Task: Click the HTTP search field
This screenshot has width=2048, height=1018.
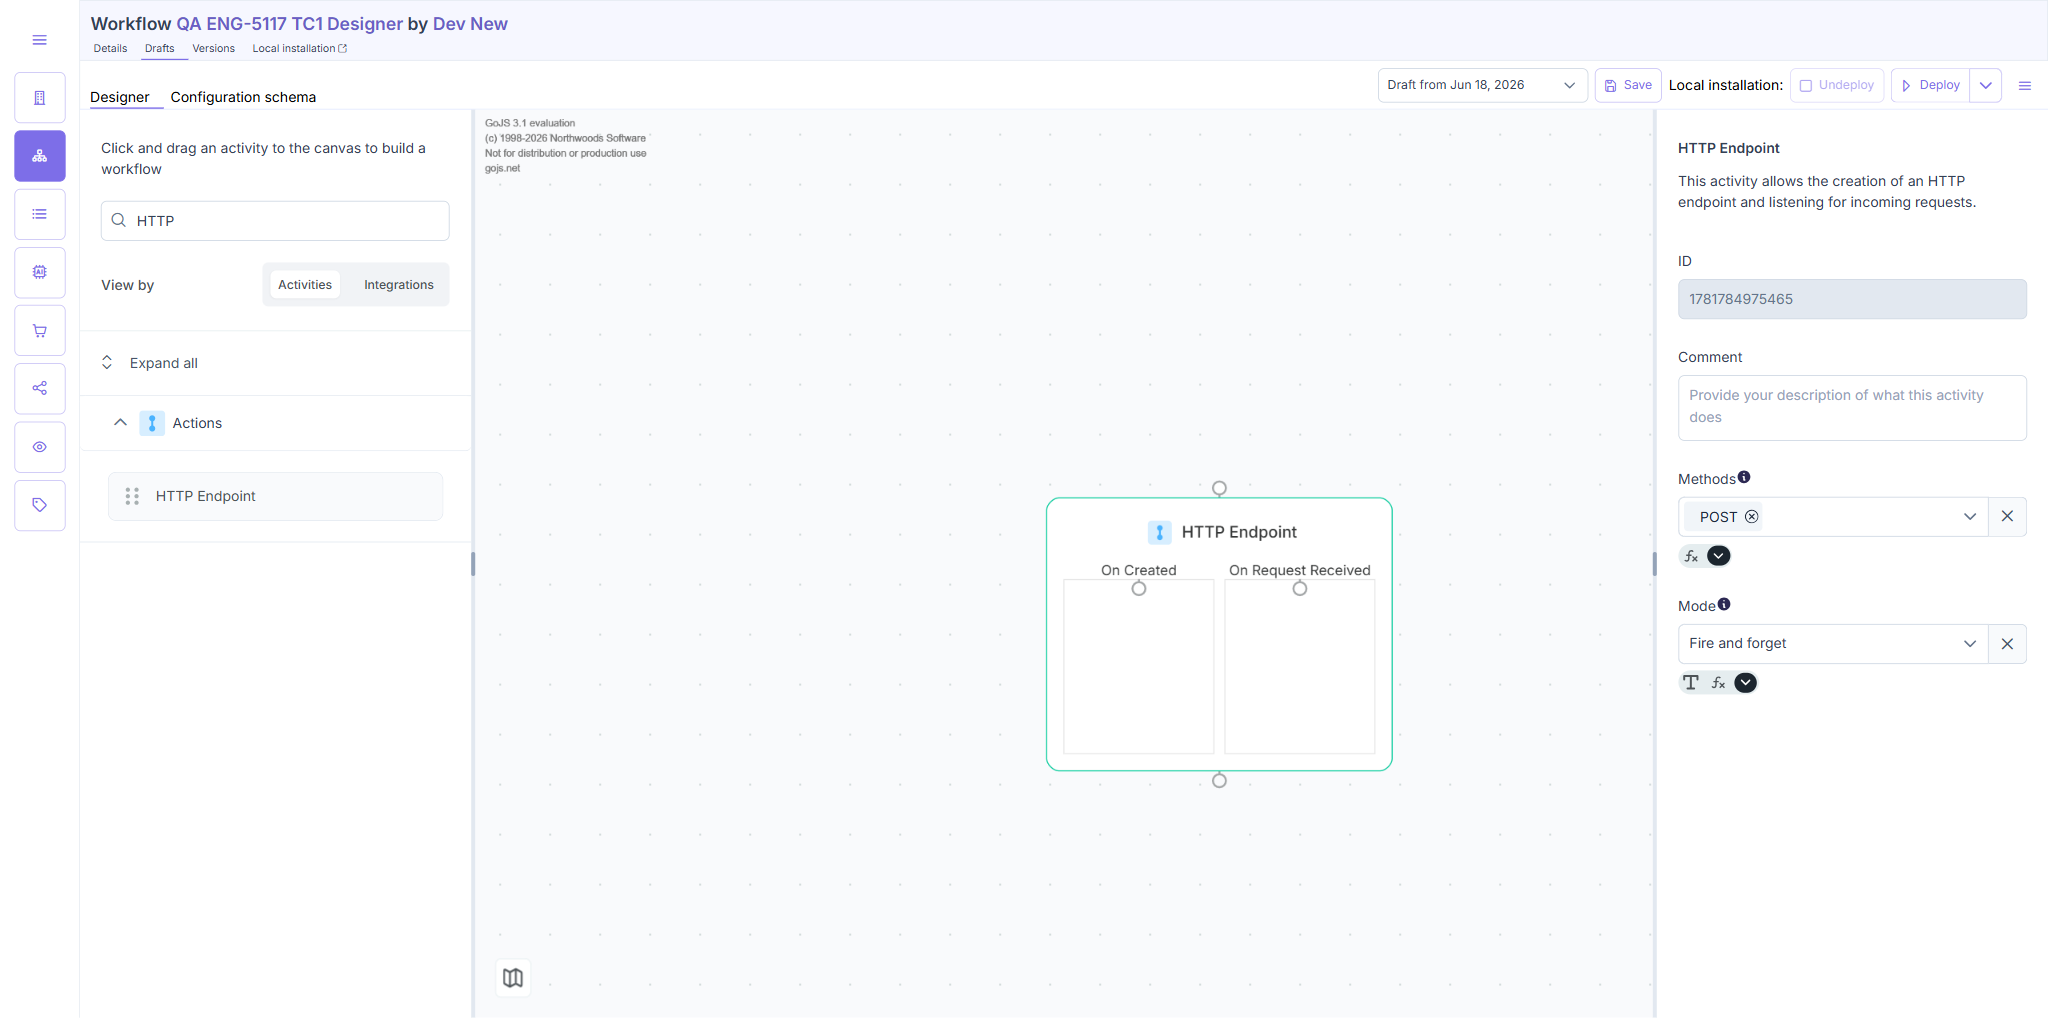Action: [x=275, y=221]
